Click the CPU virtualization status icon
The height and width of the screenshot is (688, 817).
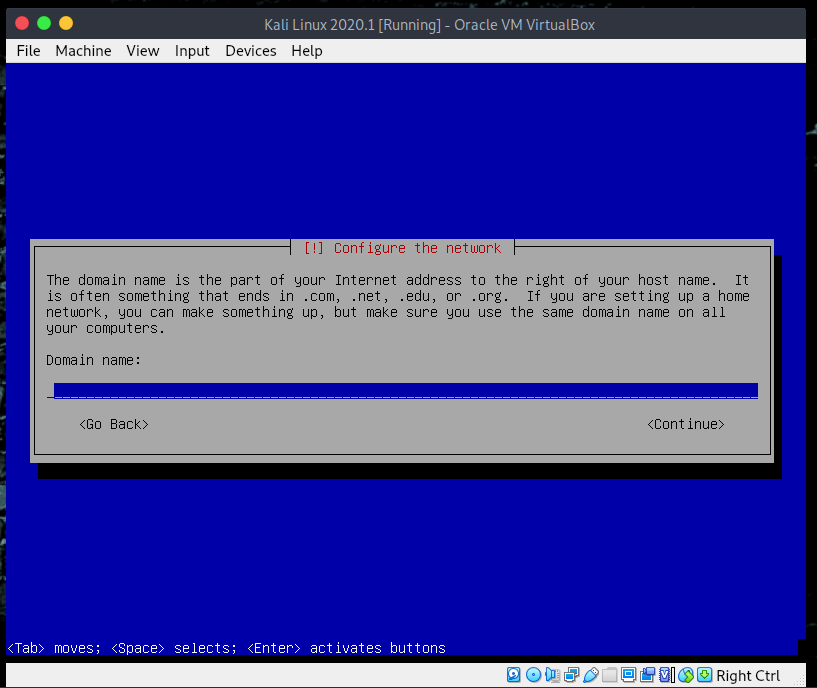pyautogui.click(x=666, y=675)
